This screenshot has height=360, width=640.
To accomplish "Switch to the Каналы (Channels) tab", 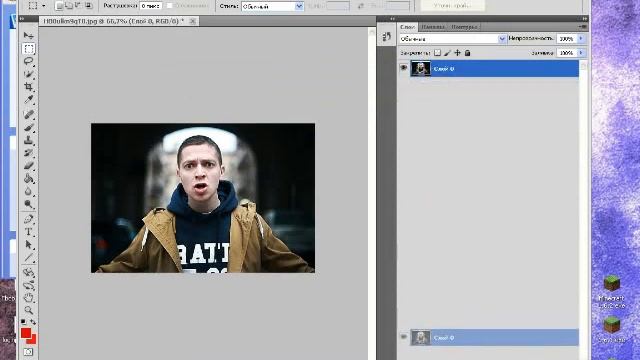I will coord(433,27).
